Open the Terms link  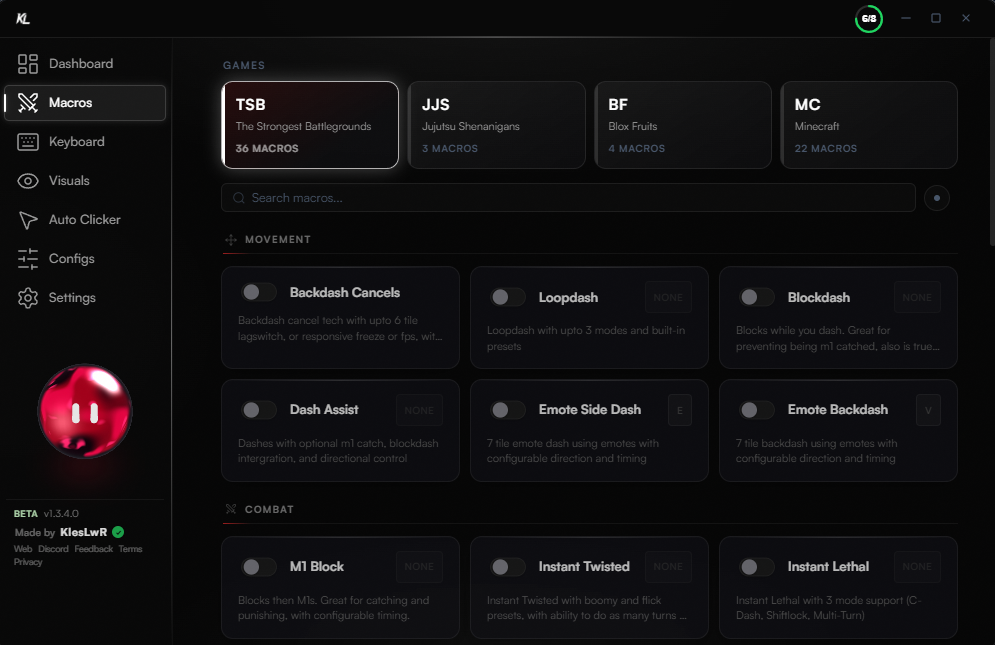coord(131,549)
